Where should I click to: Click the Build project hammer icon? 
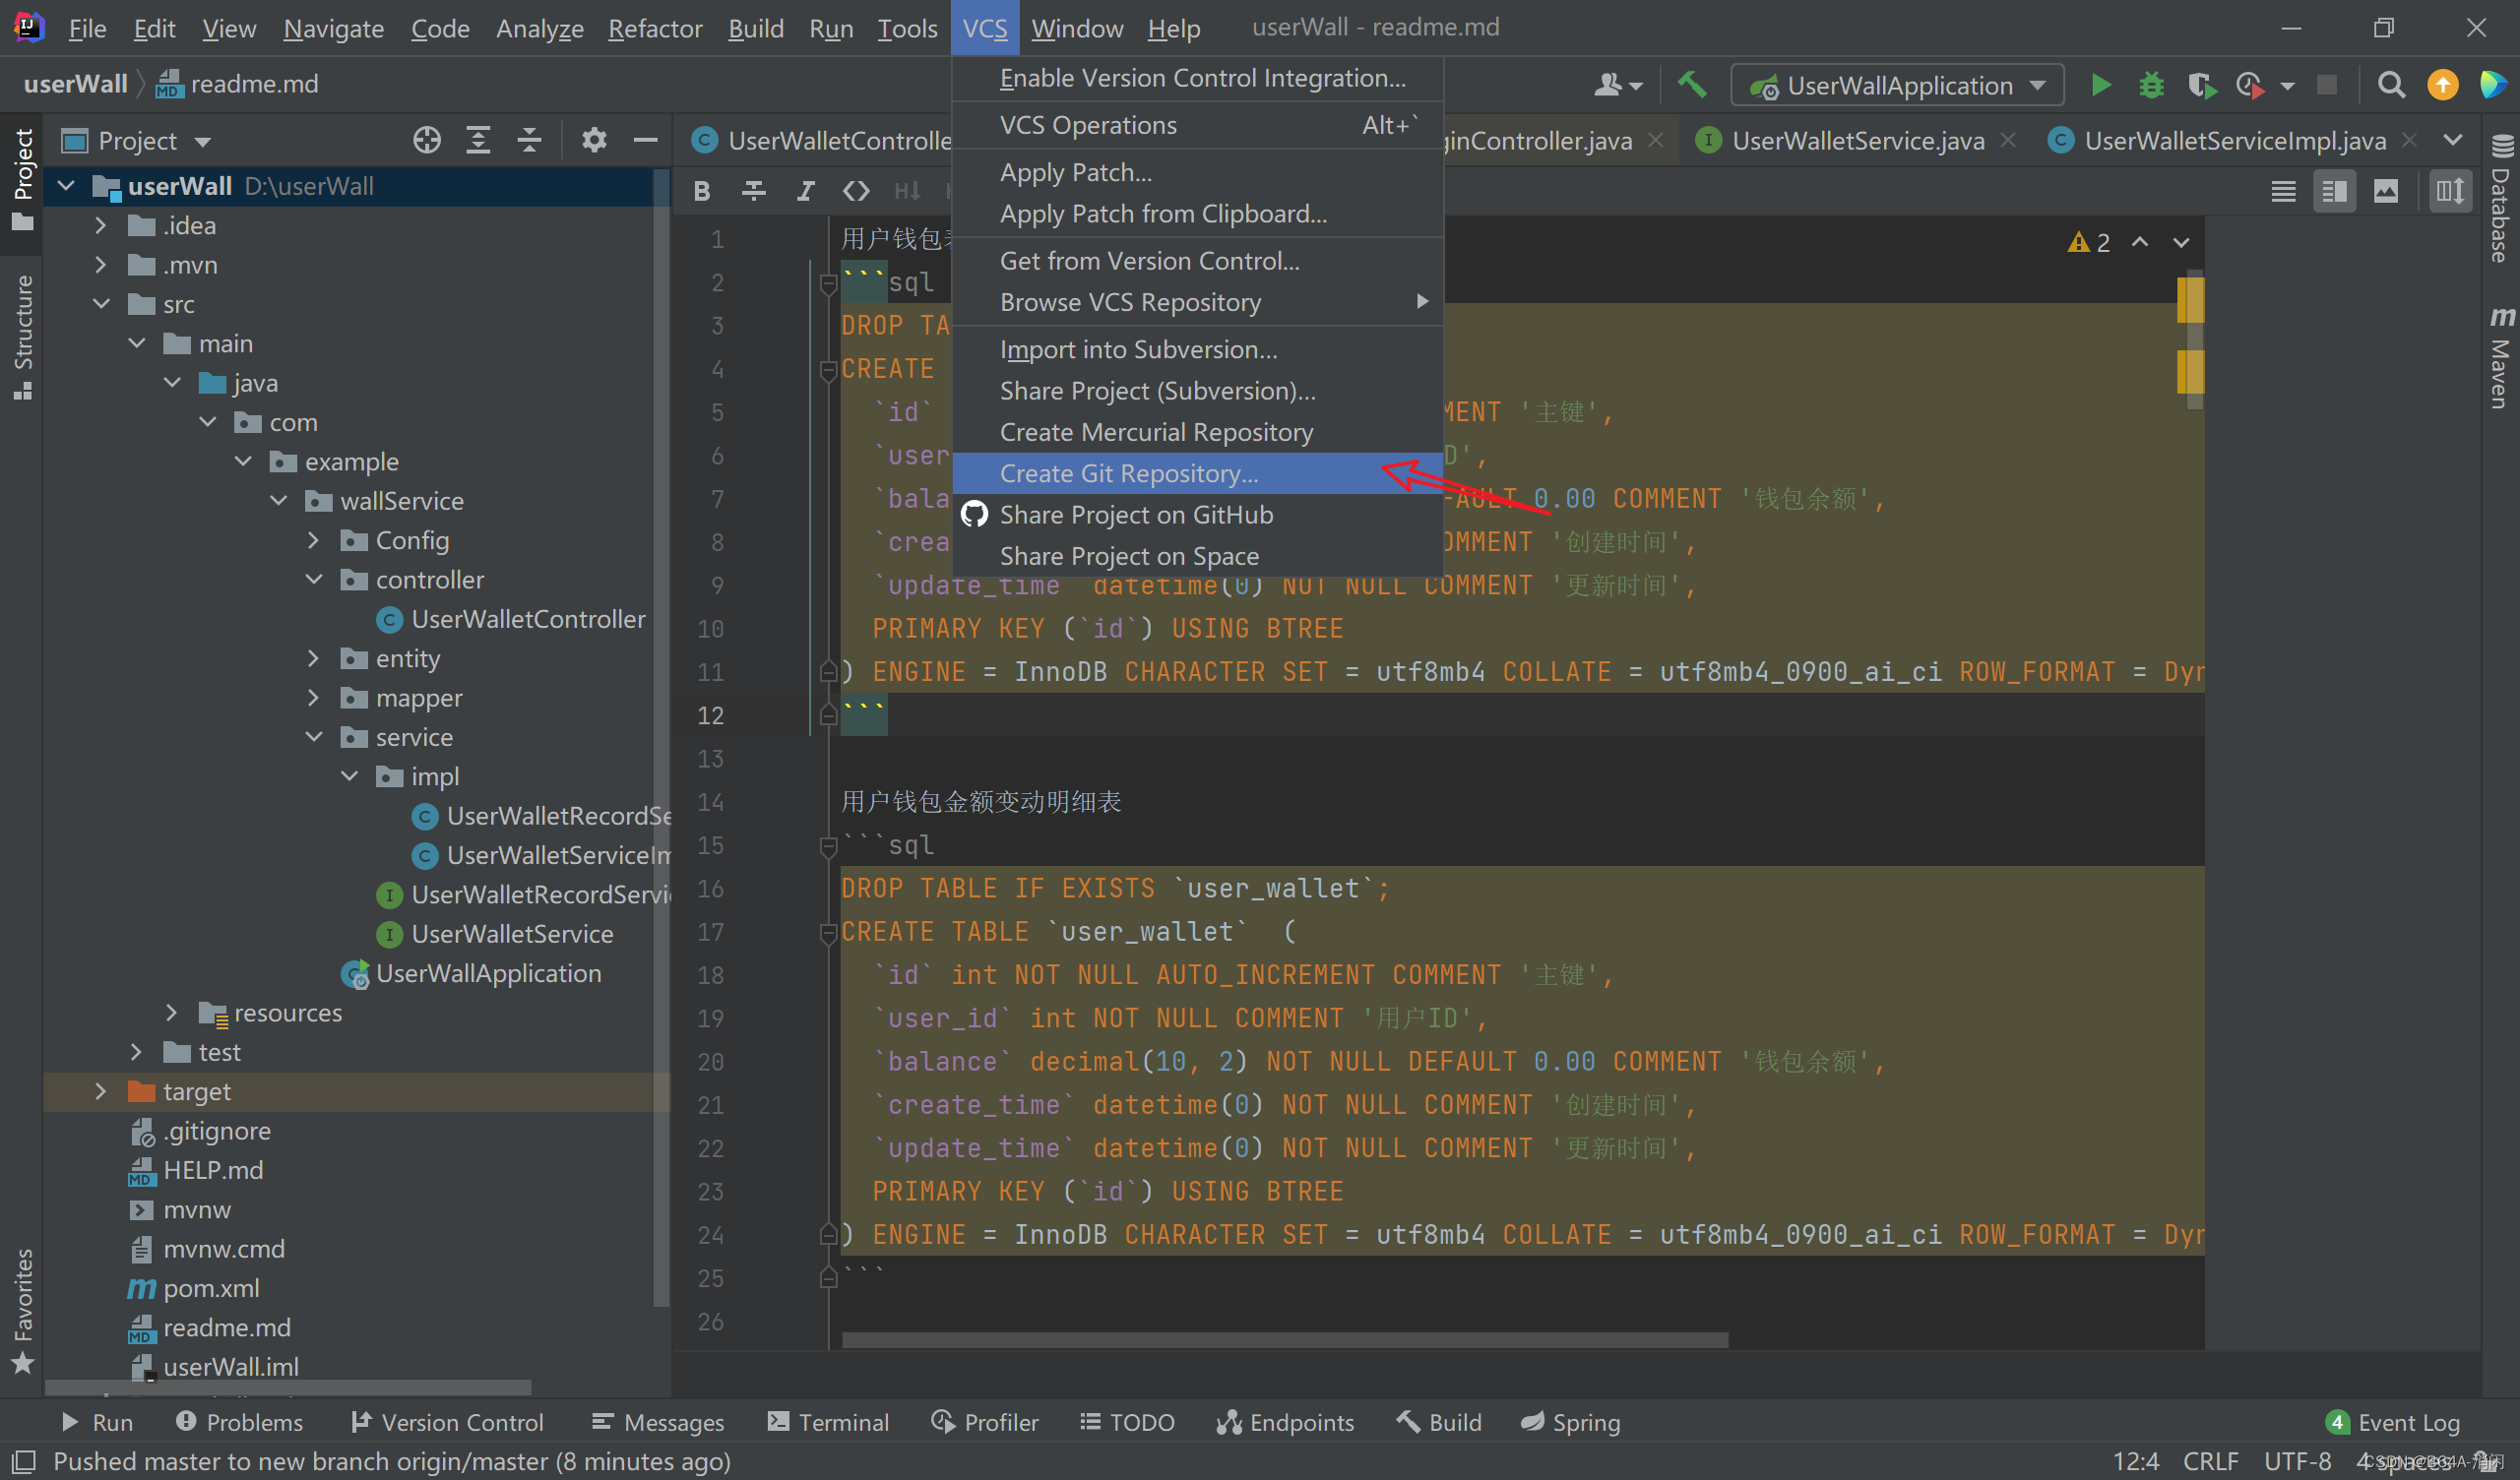[1692, 86]
